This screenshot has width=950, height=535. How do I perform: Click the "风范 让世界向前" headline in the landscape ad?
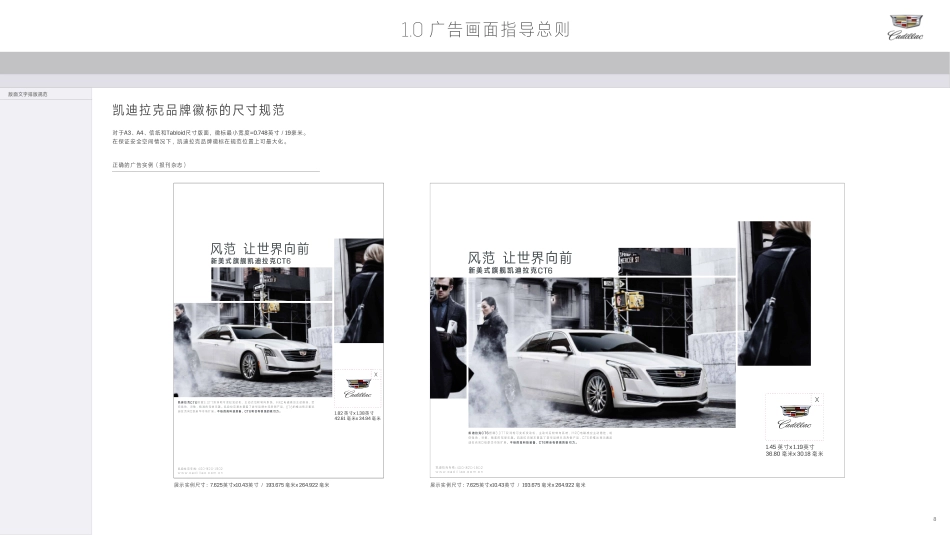520,257
